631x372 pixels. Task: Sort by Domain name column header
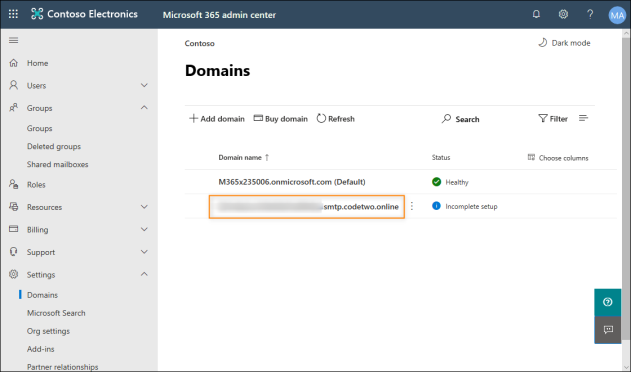243,157
